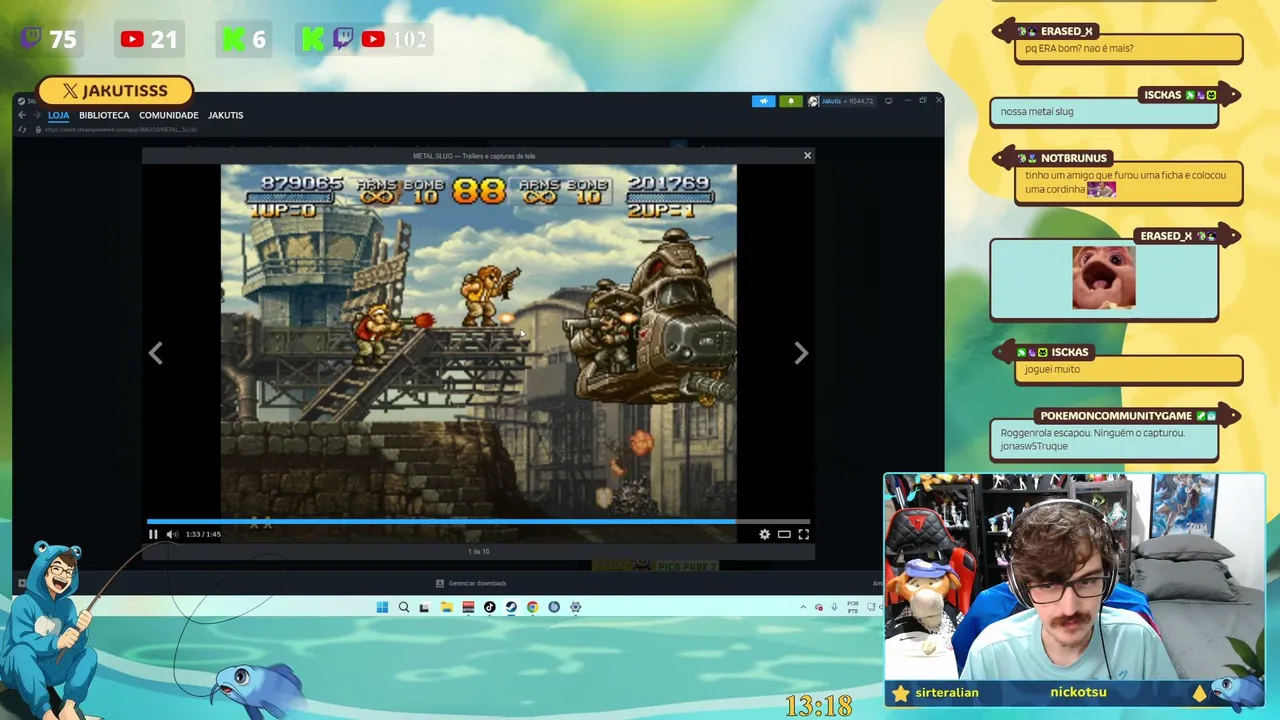The width and height of the screenshot is (1280, 720).
Task: Click the microphone icon in system tray
Action: click(835, 607)
